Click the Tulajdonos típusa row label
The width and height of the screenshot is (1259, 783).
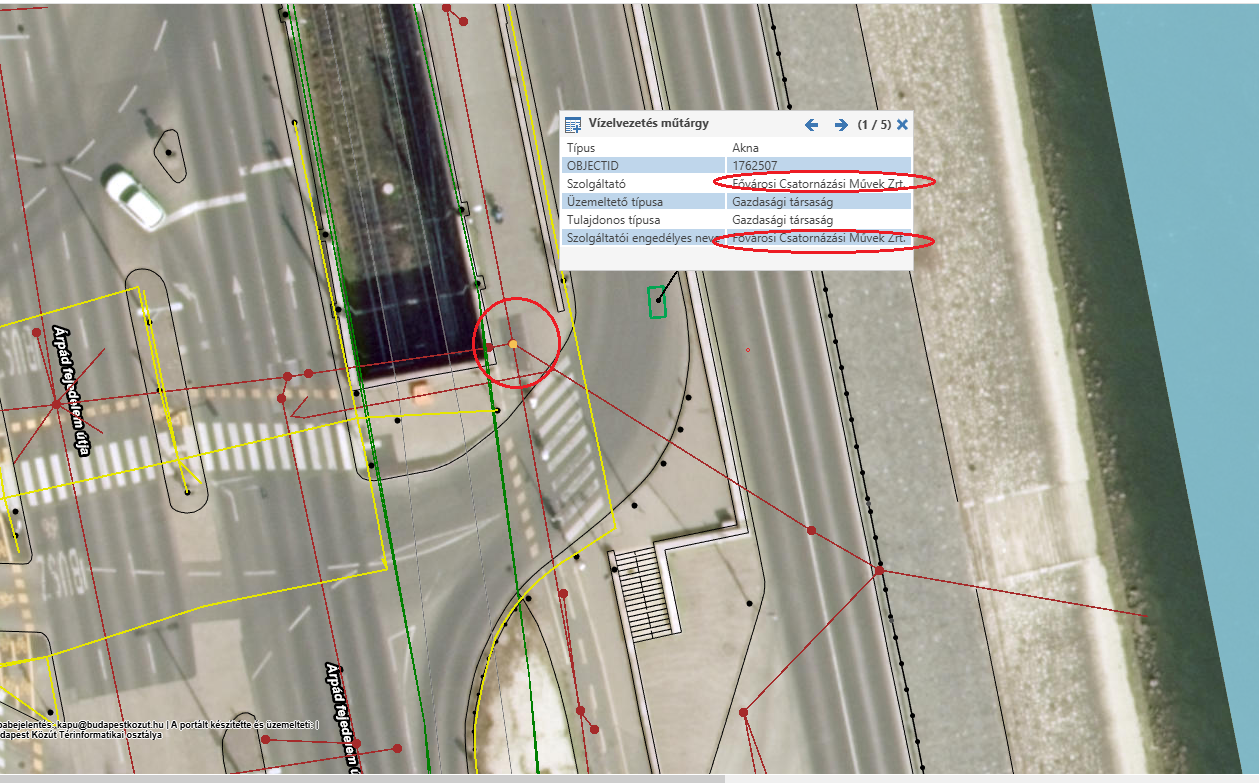tap(614, 220)
